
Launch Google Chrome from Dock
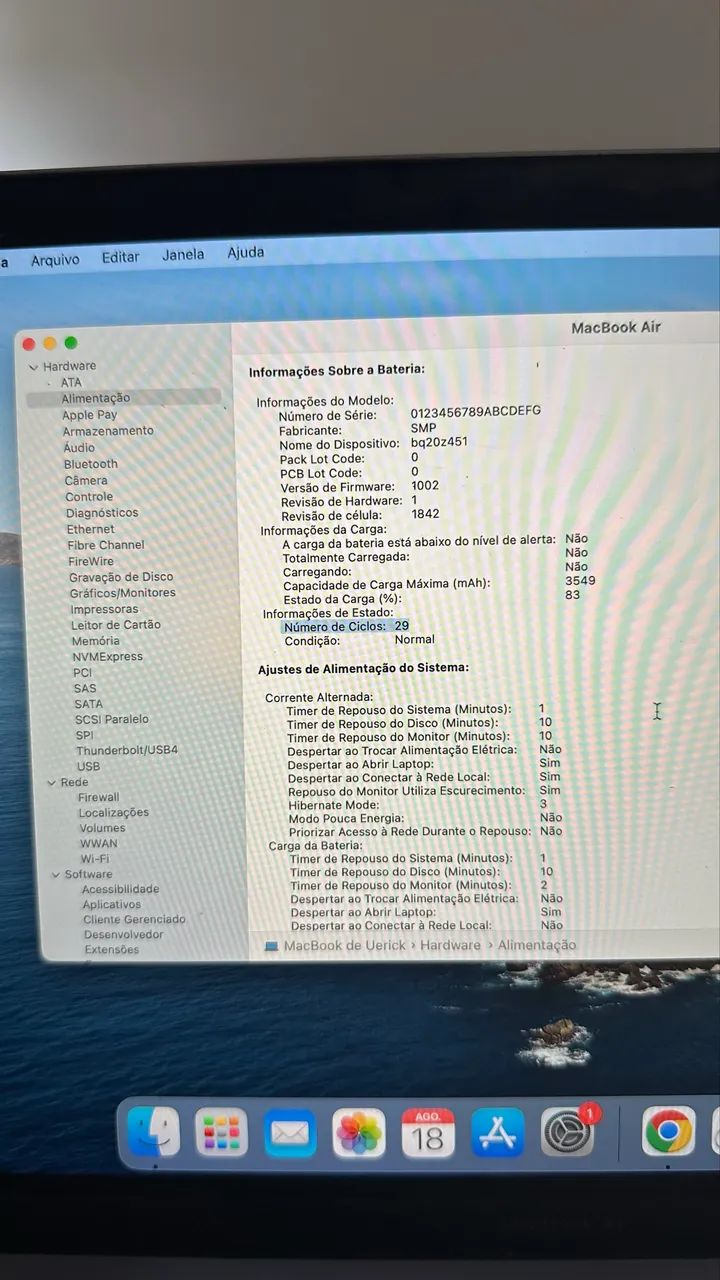(668, 1132)
